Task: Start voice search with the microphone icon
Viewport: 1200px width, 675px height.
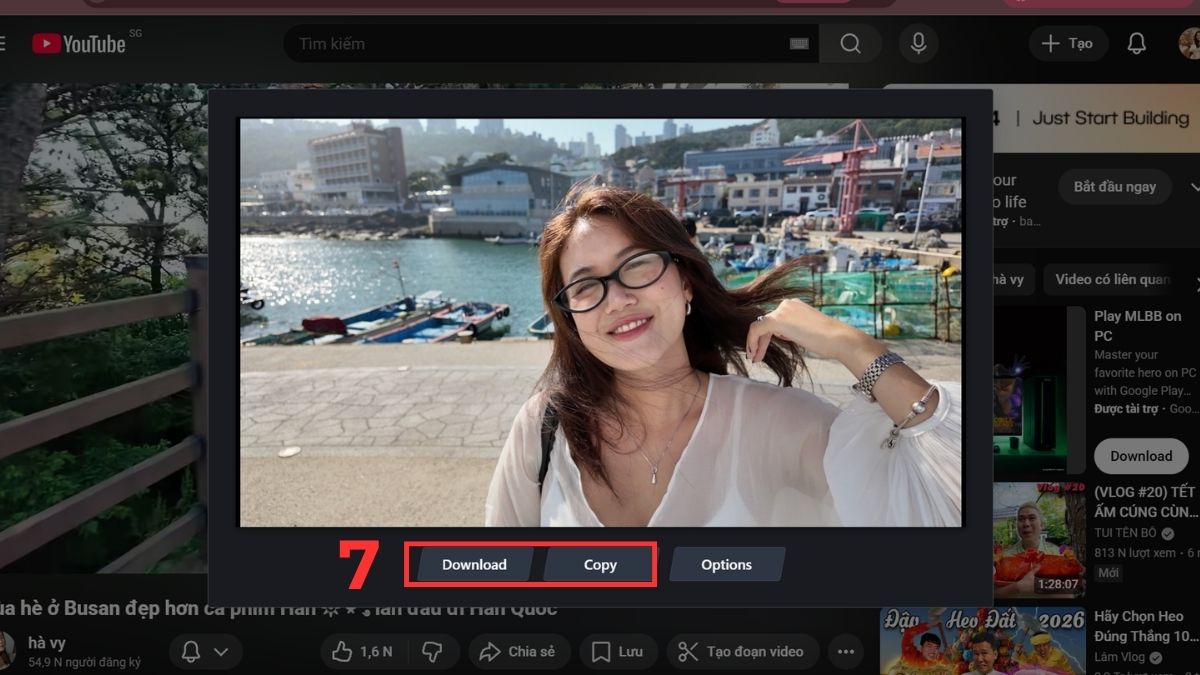Action: point(917,43)
